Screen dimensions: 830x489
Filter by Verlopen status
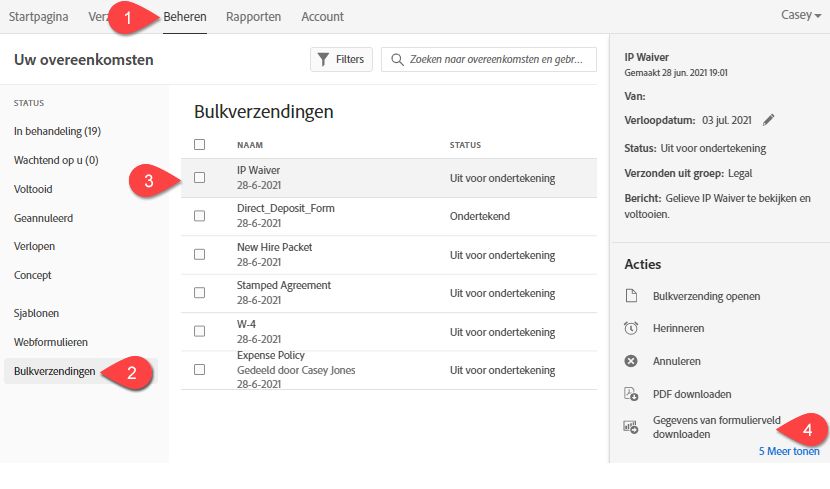pos(34,247)
